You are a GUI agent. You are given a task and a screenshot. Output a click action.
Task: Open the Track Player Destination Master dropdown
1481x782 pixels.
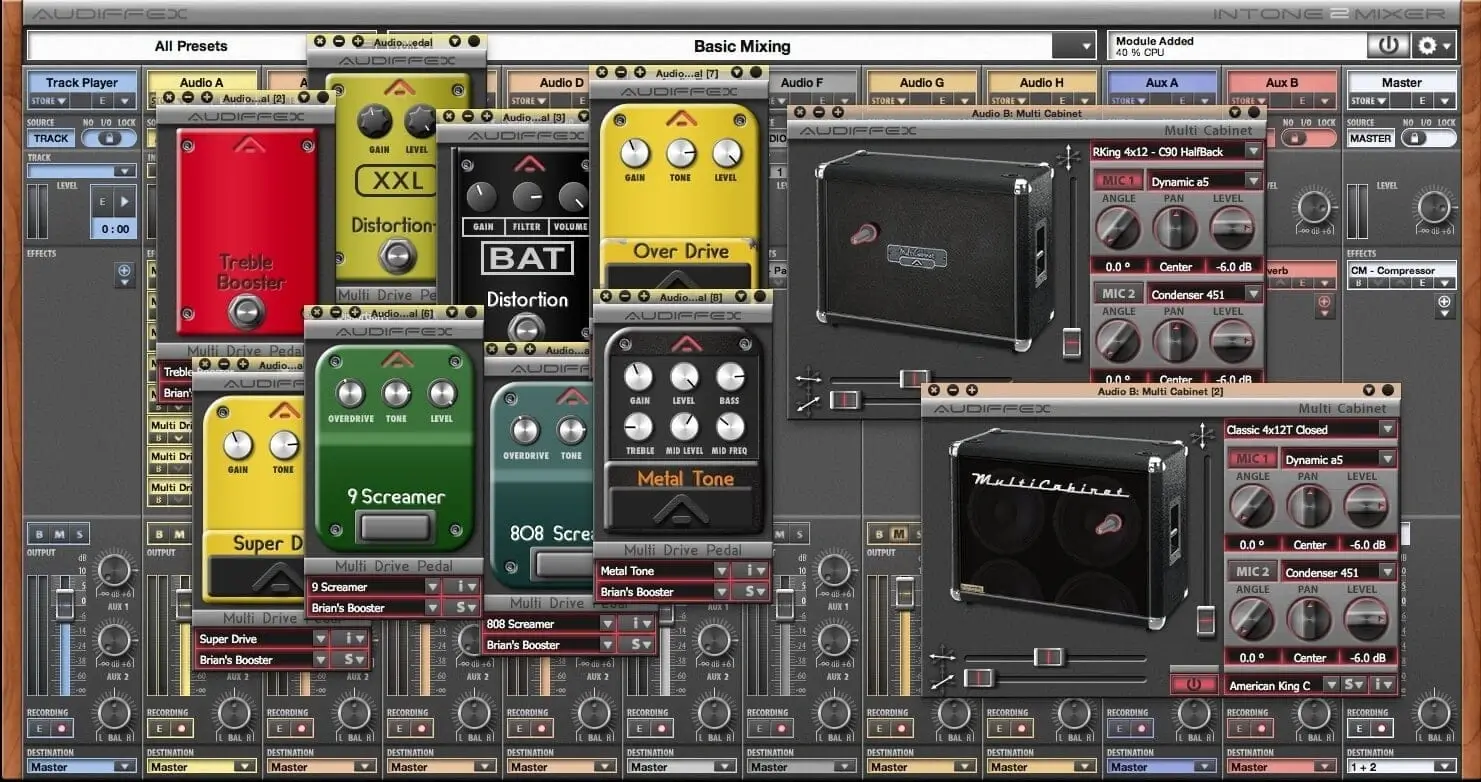point(81,767)
